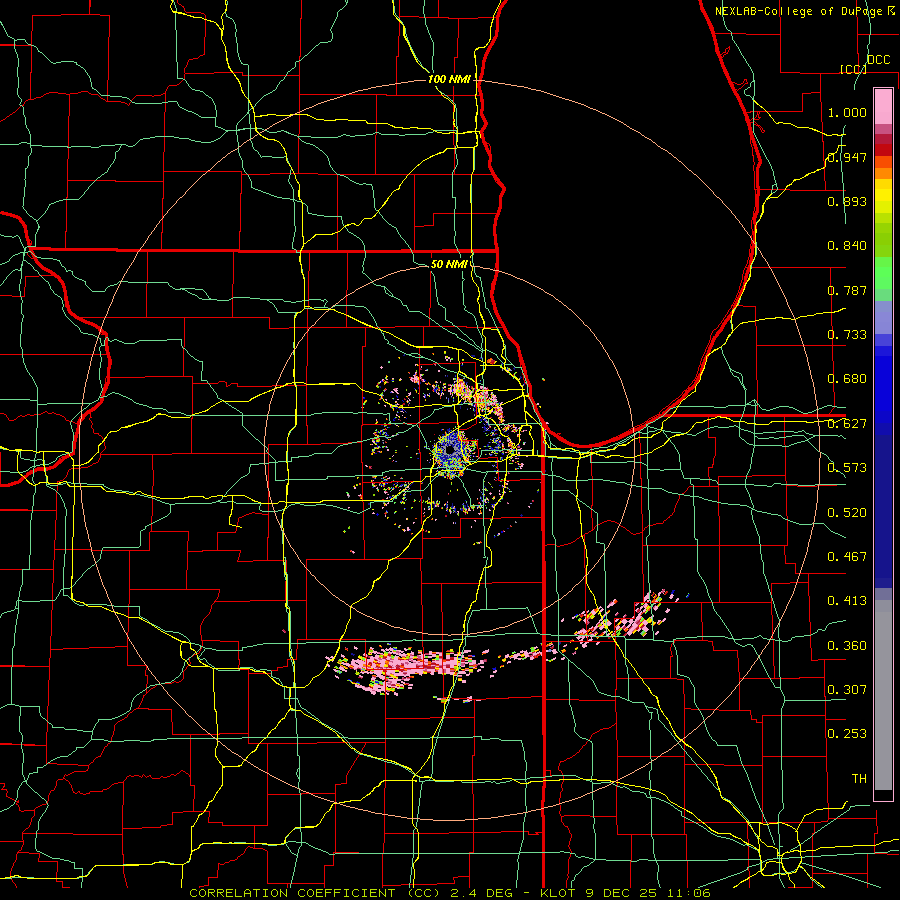The height and width of the screenshot is (900, 900).
Task: Select the 0.733 scale value
Action: pos(847,335)
